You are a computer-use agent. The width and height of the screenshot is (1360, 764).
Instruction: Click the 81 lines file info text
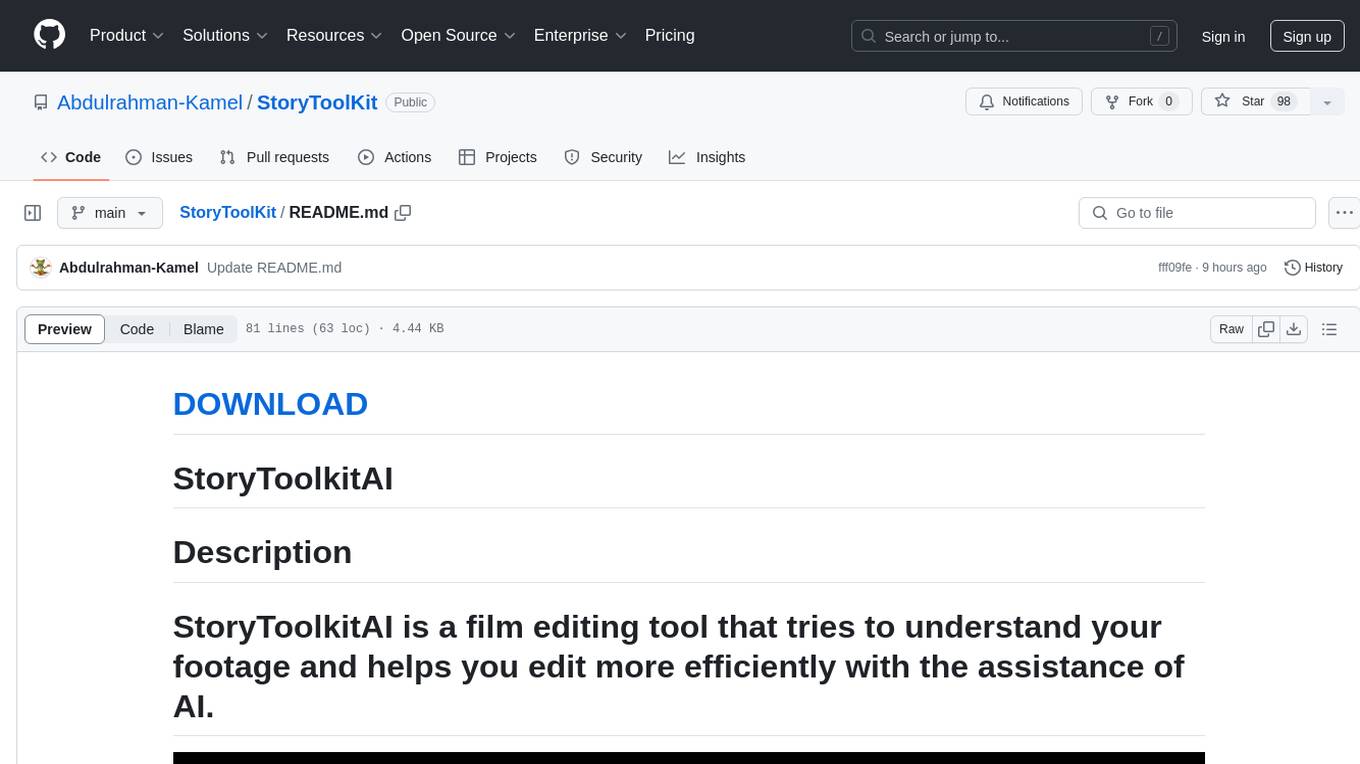coord(344,329)
